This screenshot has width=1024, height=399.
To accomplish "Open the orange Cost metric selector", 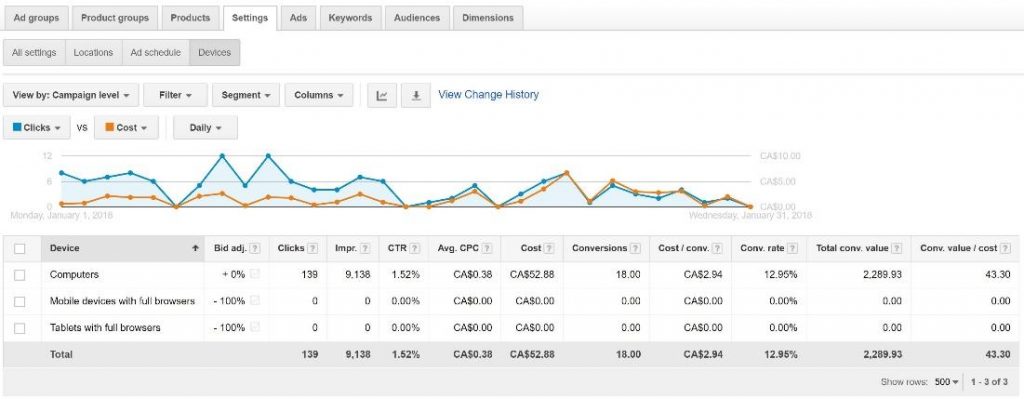I will click(x=126, y=128).
